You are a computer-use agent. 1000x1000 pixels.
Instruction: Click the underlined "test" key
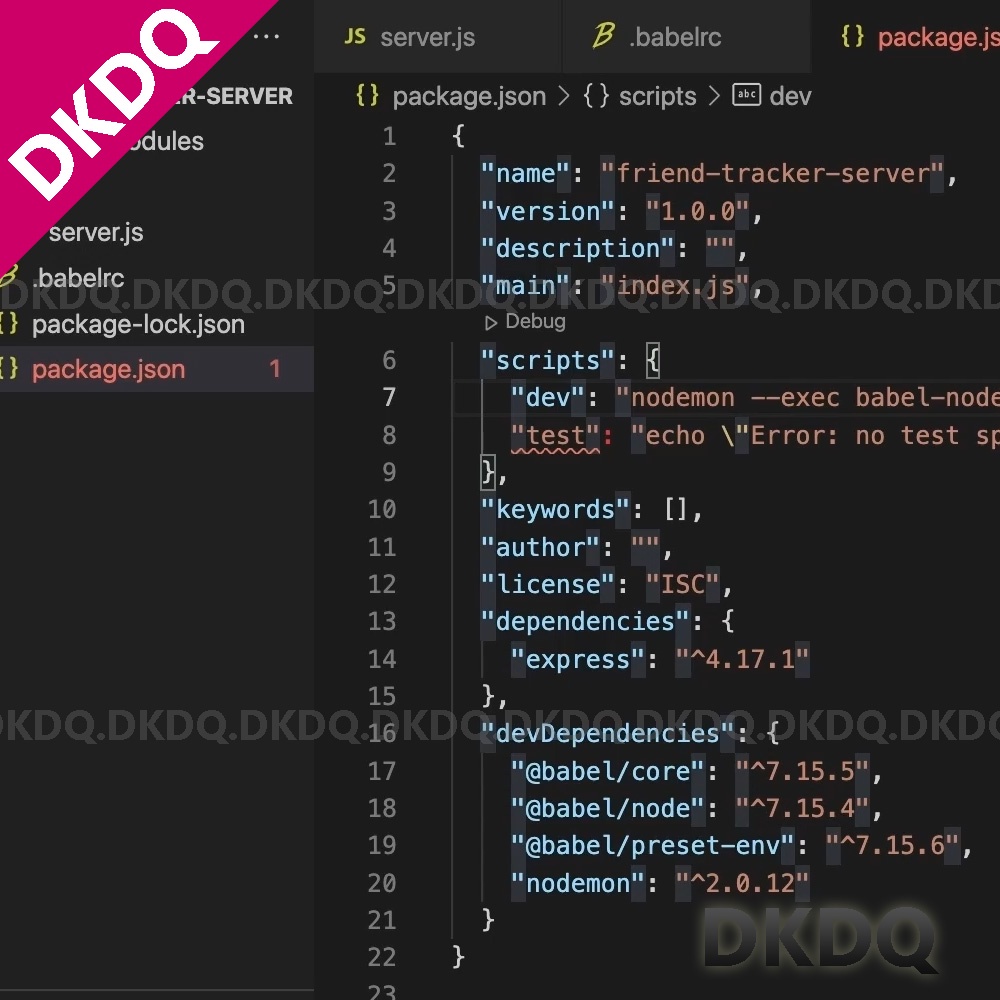(x=555, y=436)
